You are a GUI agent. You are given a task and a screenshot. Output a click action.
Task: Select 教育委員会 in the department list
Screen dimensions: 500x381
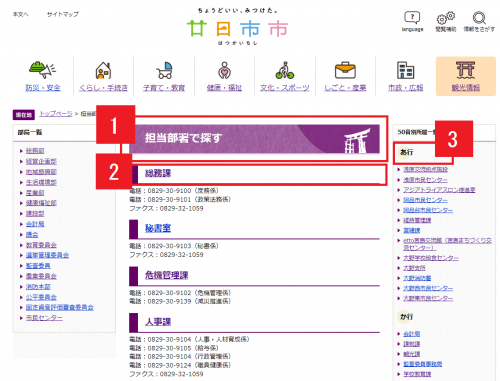41,245
